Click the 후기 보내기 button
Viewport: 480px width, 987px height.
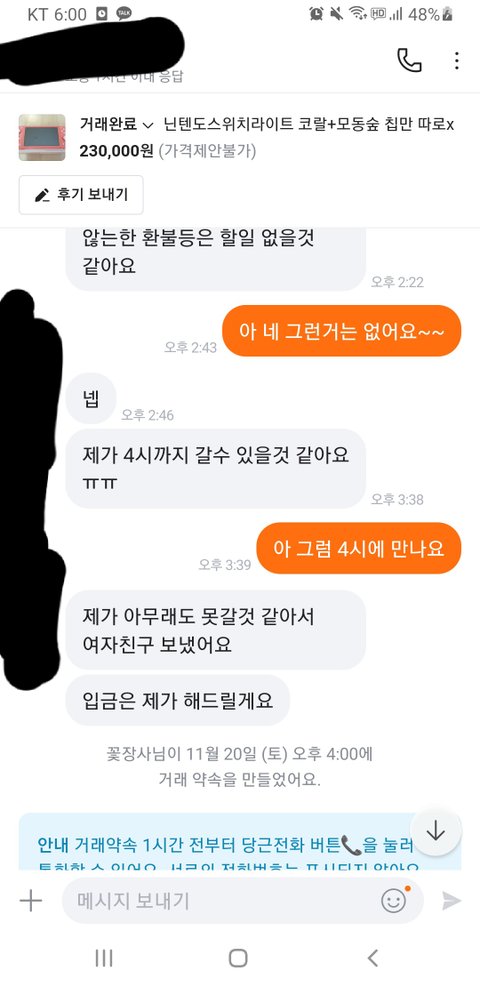click(81, 195)
